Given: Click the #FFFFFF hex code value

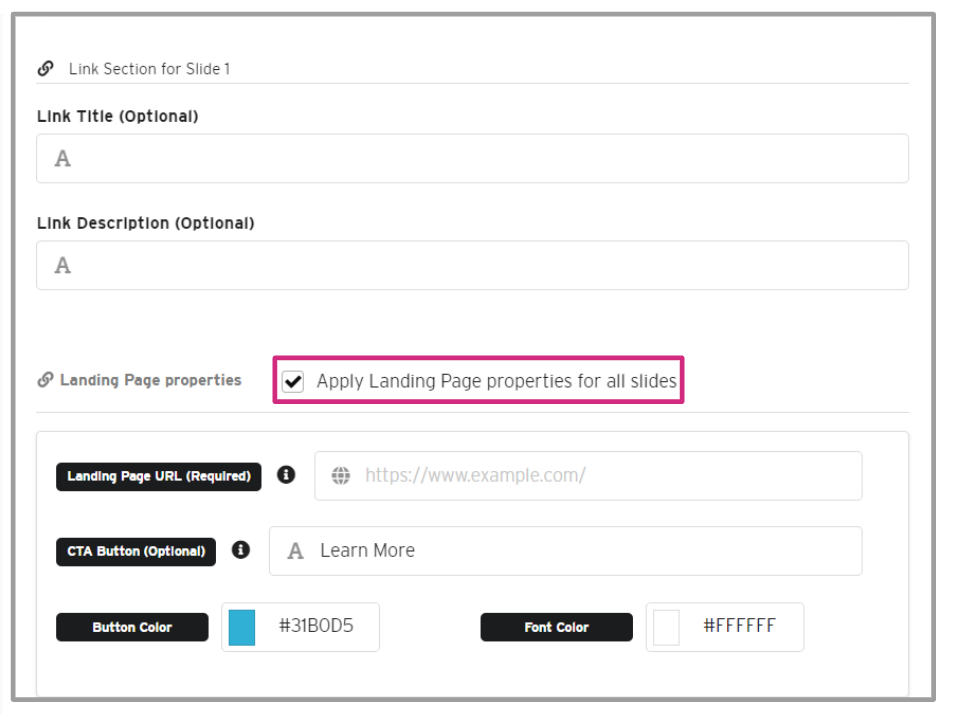Looking at the screenshot, I should pos(739,627).
